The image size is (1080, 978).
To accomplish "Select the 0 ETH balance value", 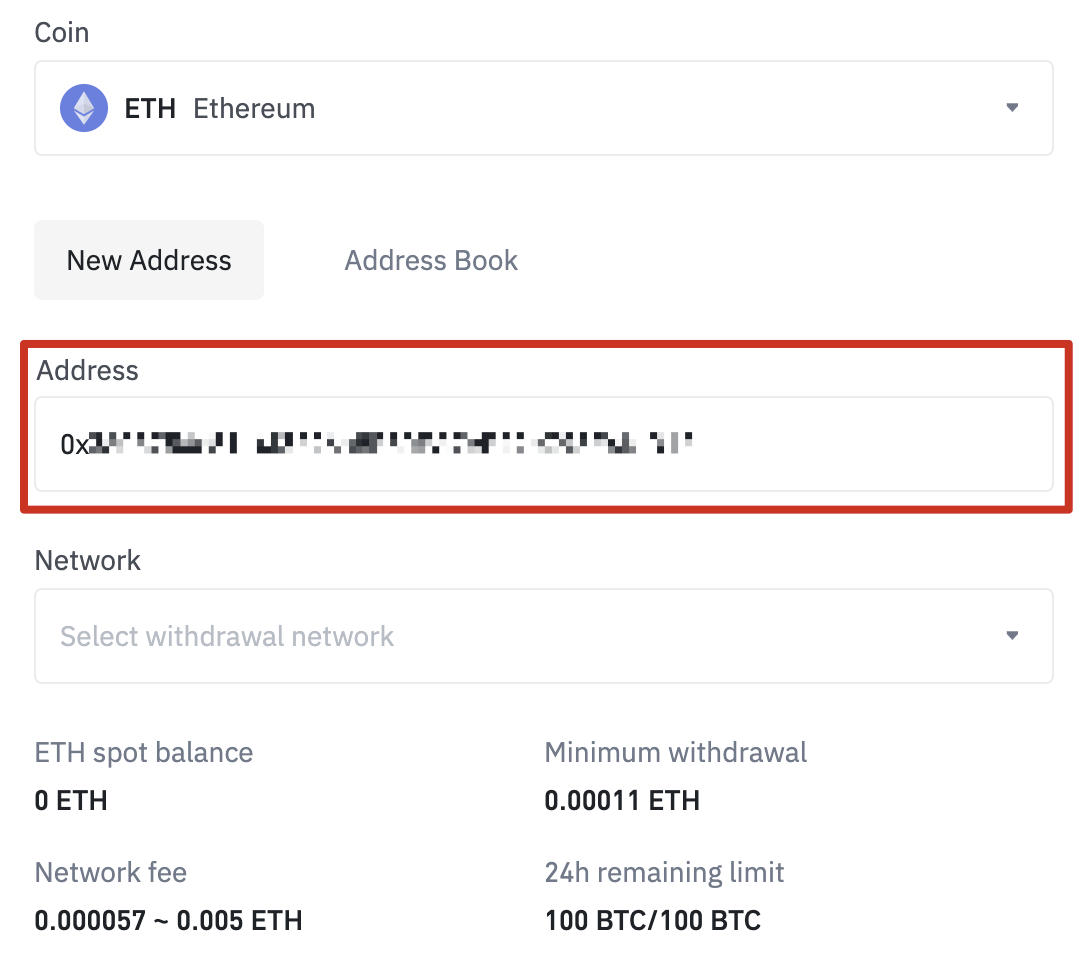I will (x=71, y=801).
